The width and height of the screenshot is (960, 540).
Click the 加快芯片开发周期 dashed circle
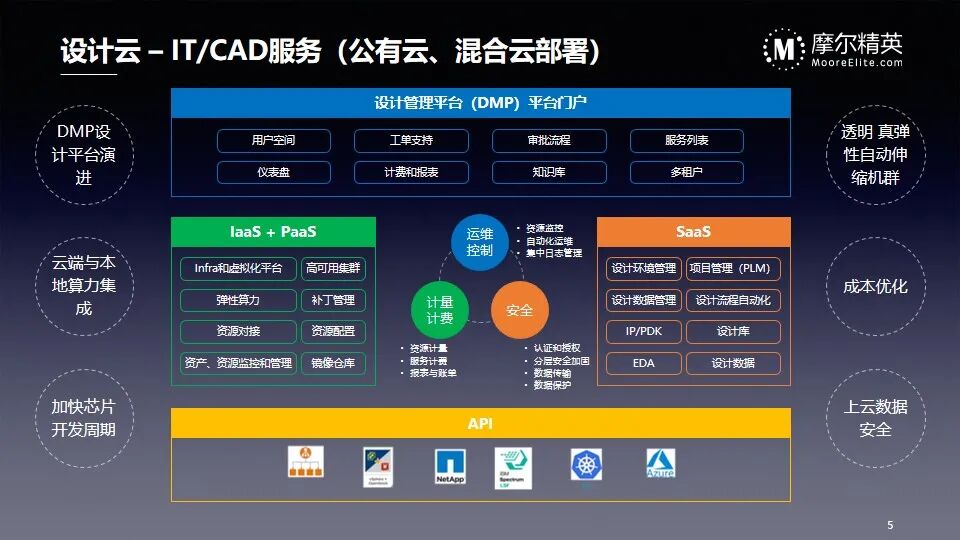tap(84, 418)
